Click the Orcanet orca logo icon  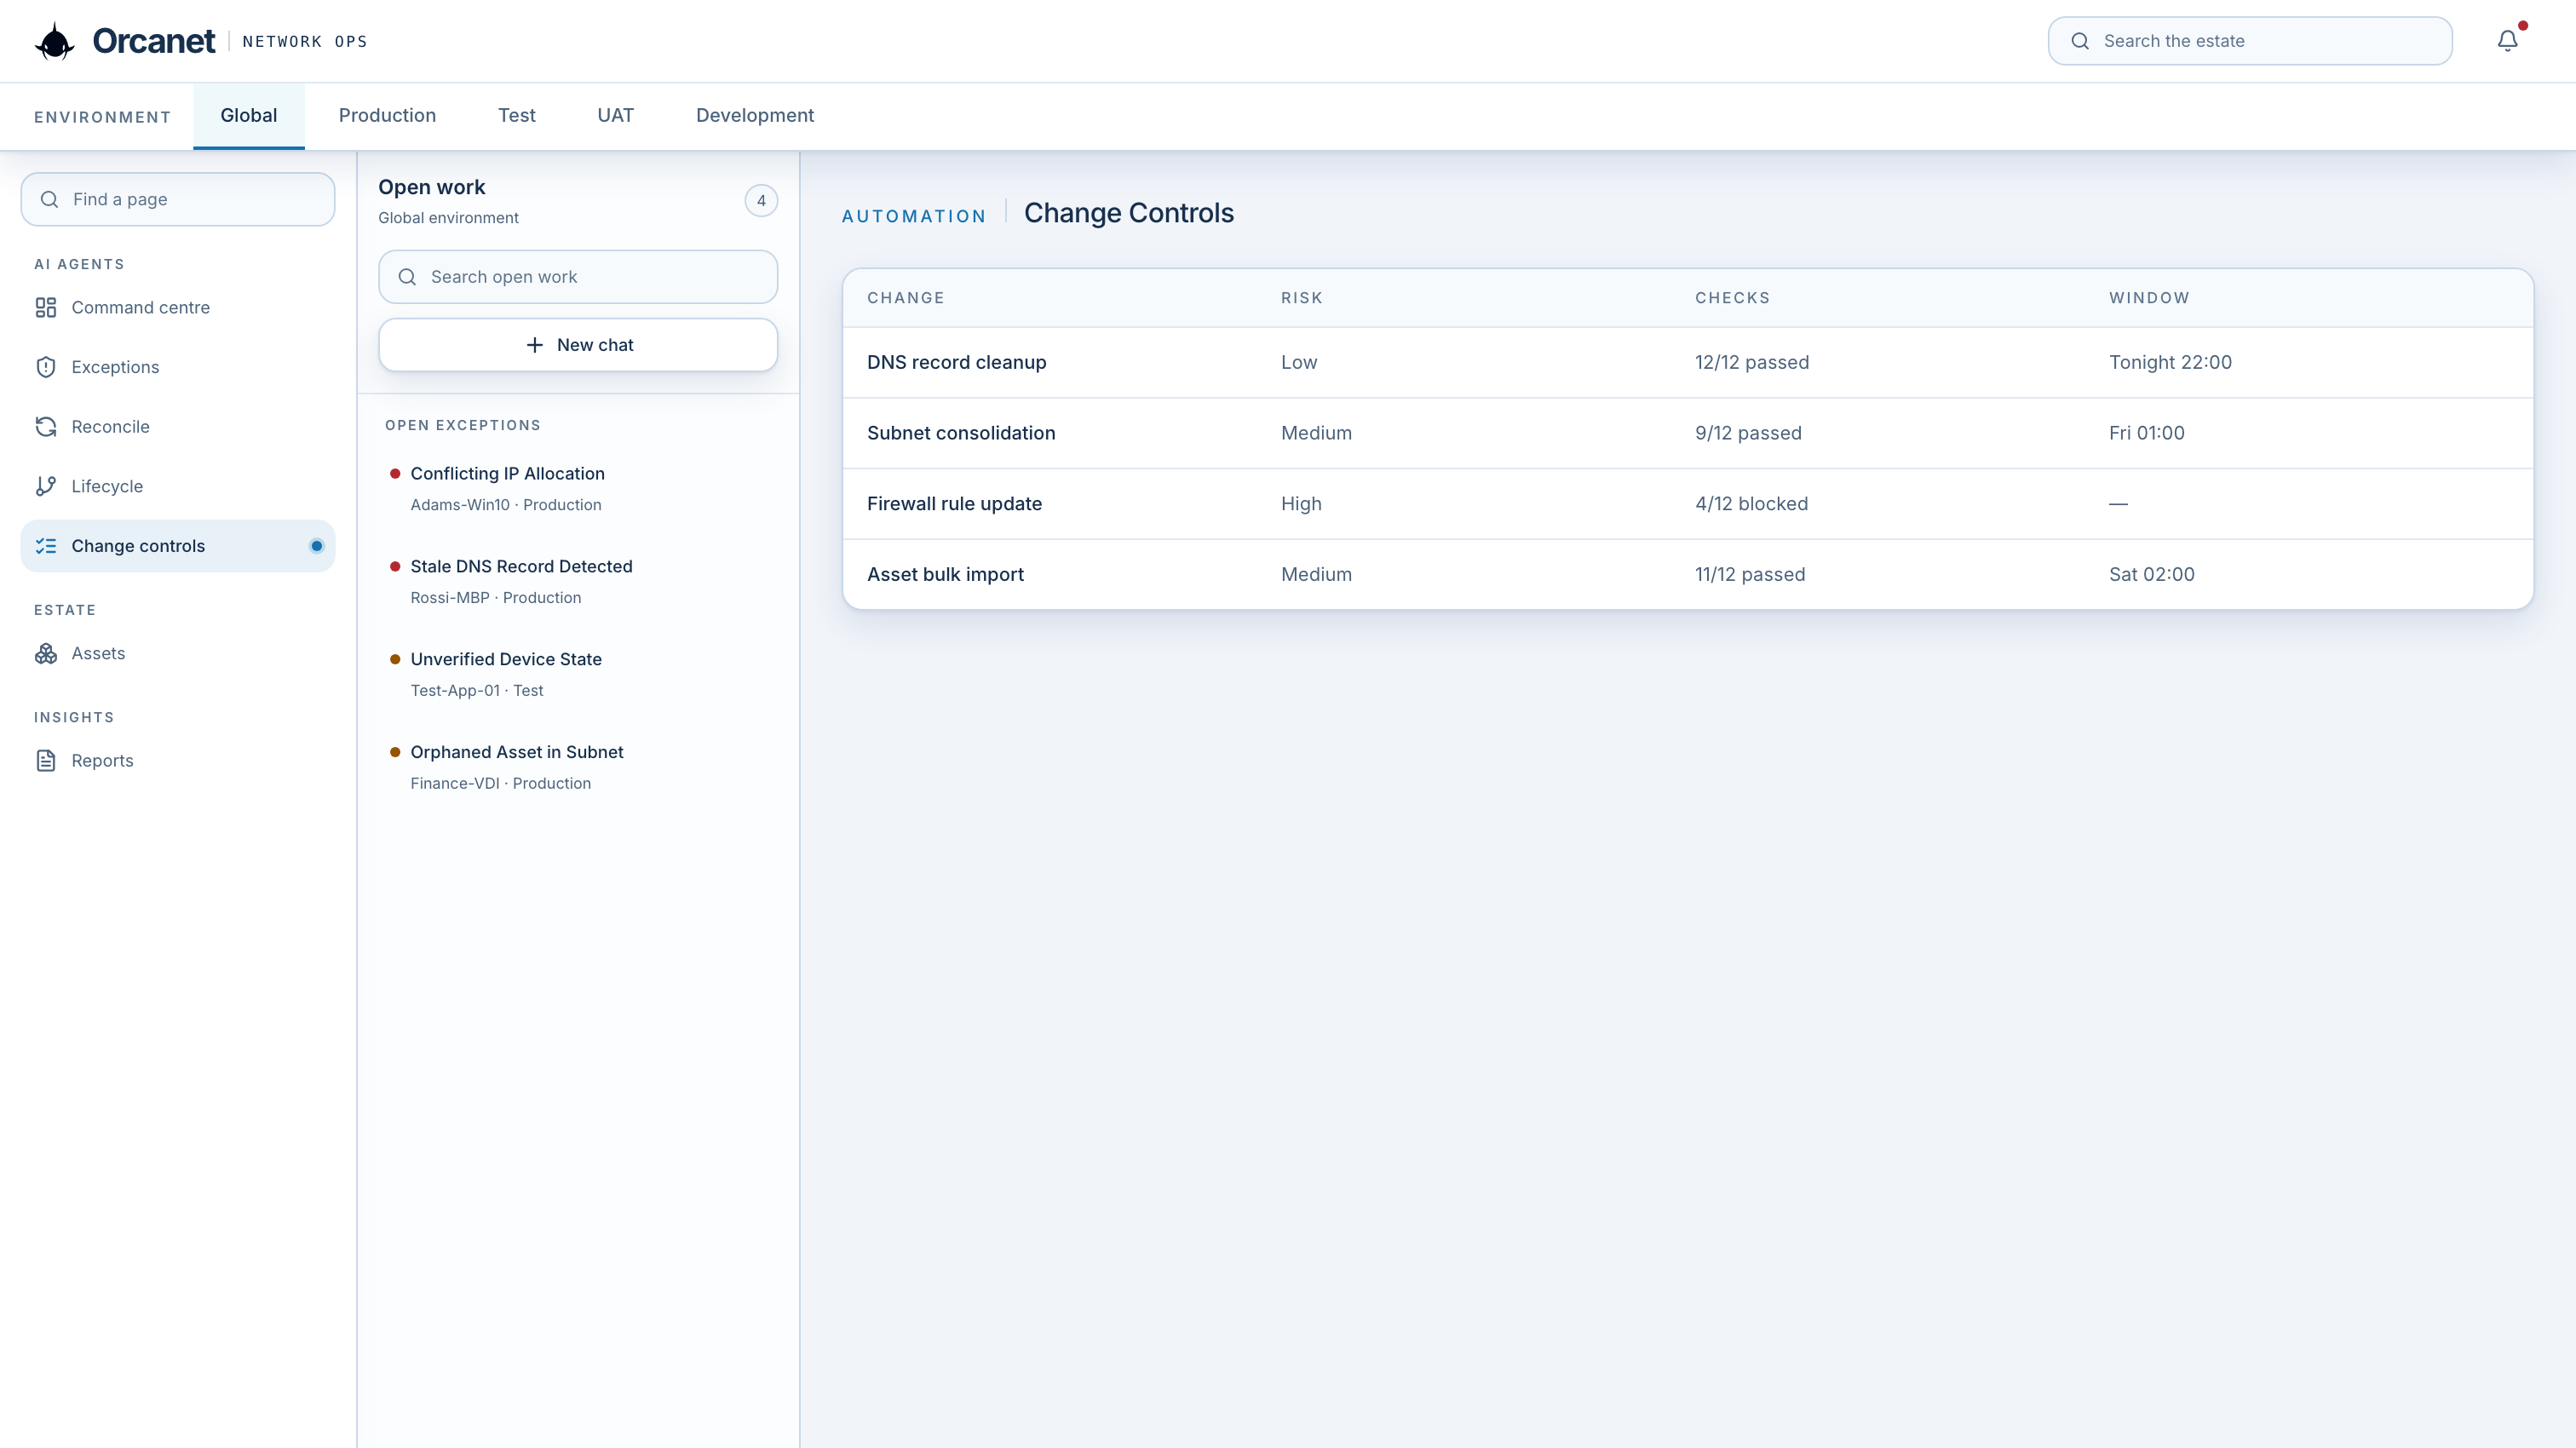click(55, 41)
